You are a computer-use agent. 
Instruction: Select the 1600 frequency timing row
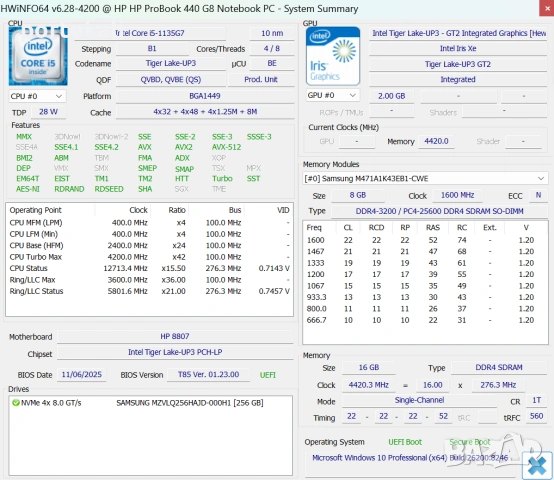click(425, 240)
